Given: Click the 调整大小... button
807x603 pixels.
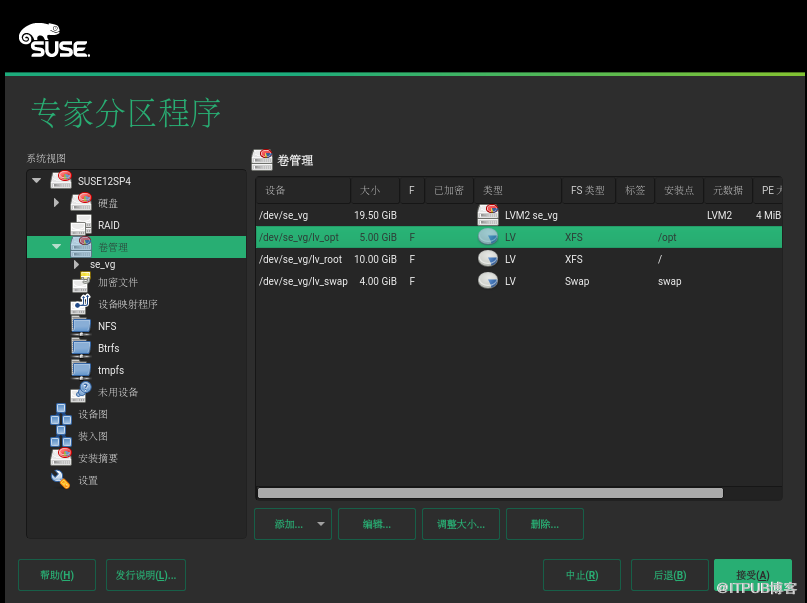Looking at the screenshot, I should pyautogui.click(x=461, y=524).
